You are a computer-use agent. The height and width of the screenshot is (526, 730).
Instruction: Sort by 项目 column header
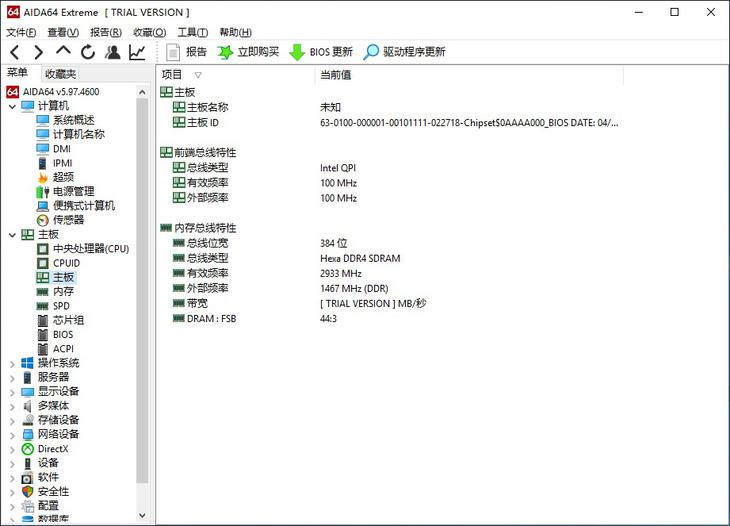[235, 75]
